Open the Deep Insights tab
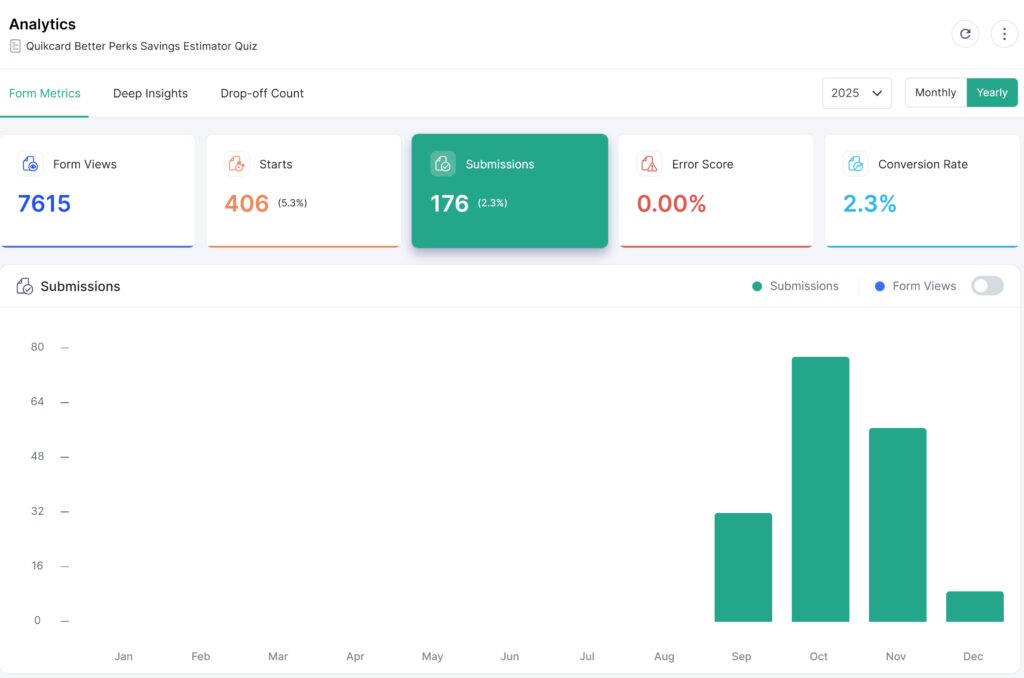 (x=150, y=93)
